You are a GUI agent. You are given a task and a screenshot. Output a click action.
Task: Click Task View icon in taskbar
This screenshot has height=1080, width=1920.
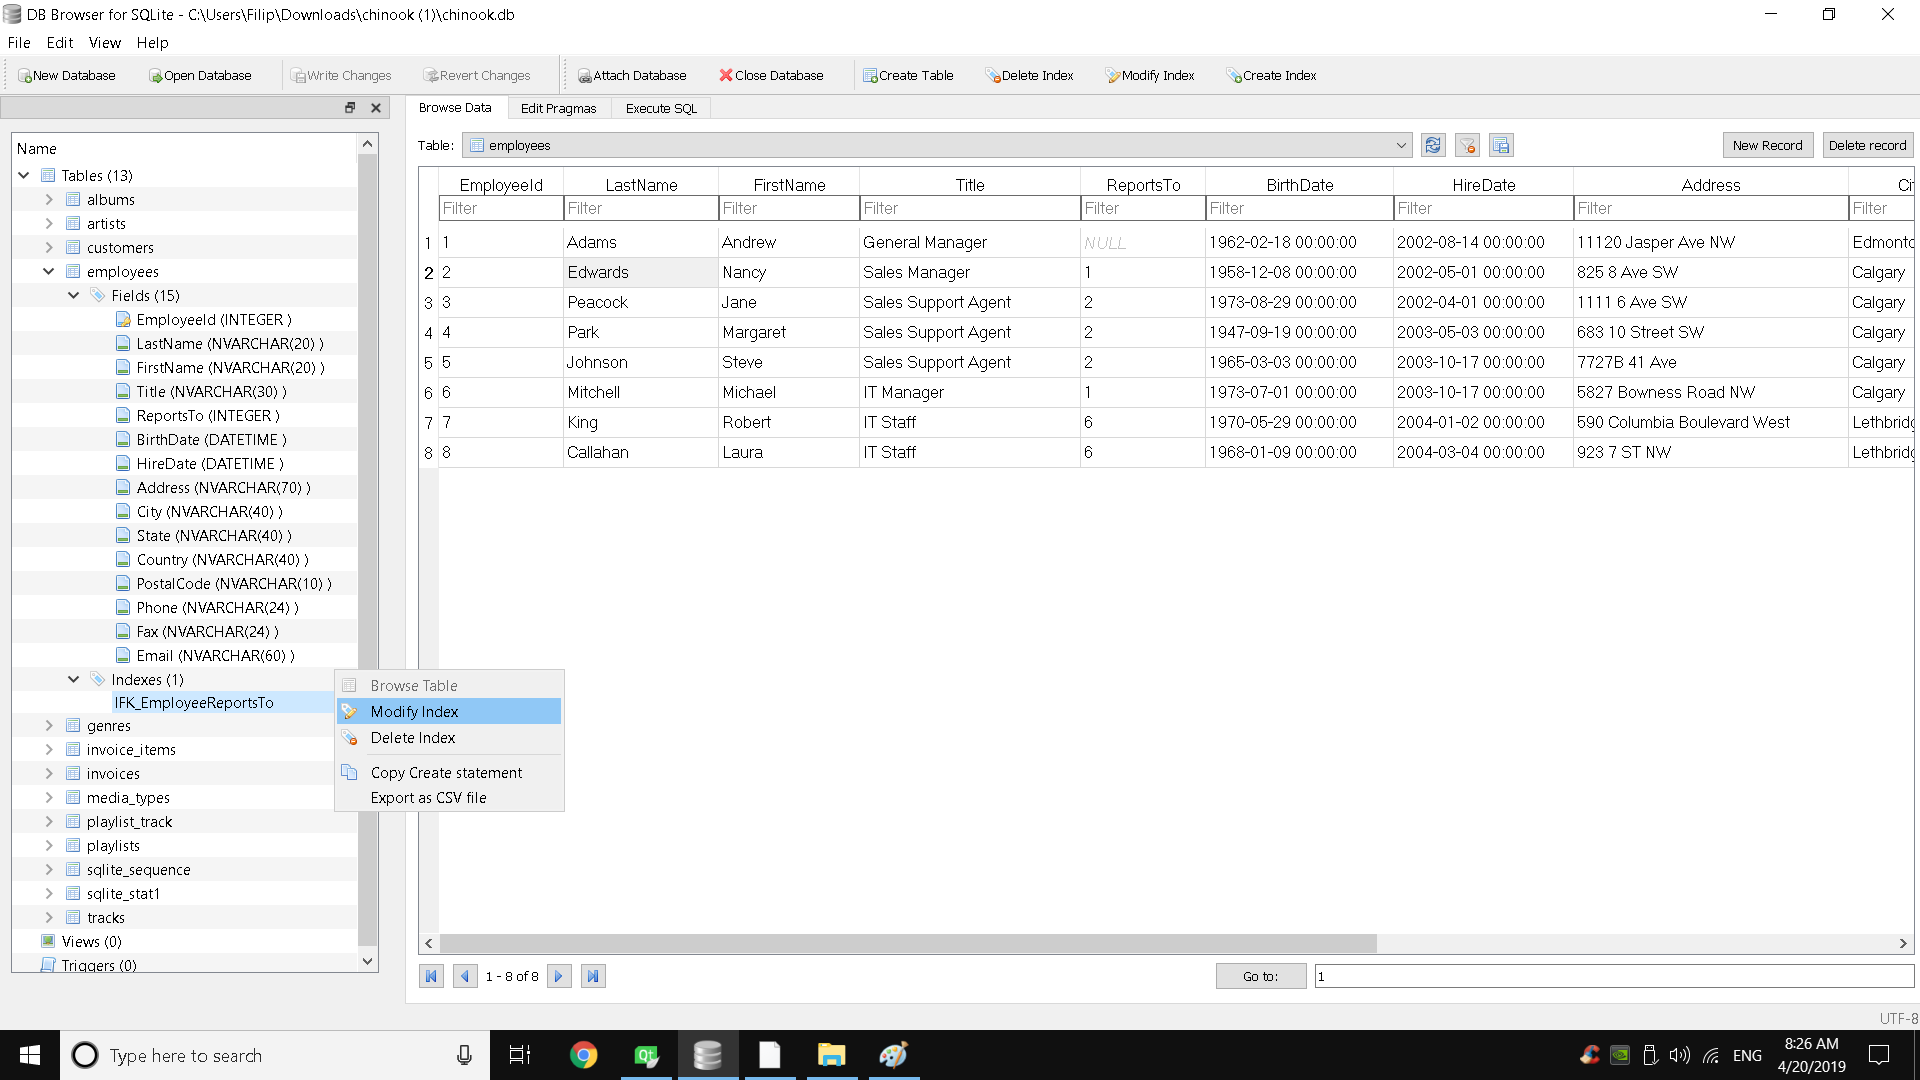pyautogui.click(x=520, y=1055)
